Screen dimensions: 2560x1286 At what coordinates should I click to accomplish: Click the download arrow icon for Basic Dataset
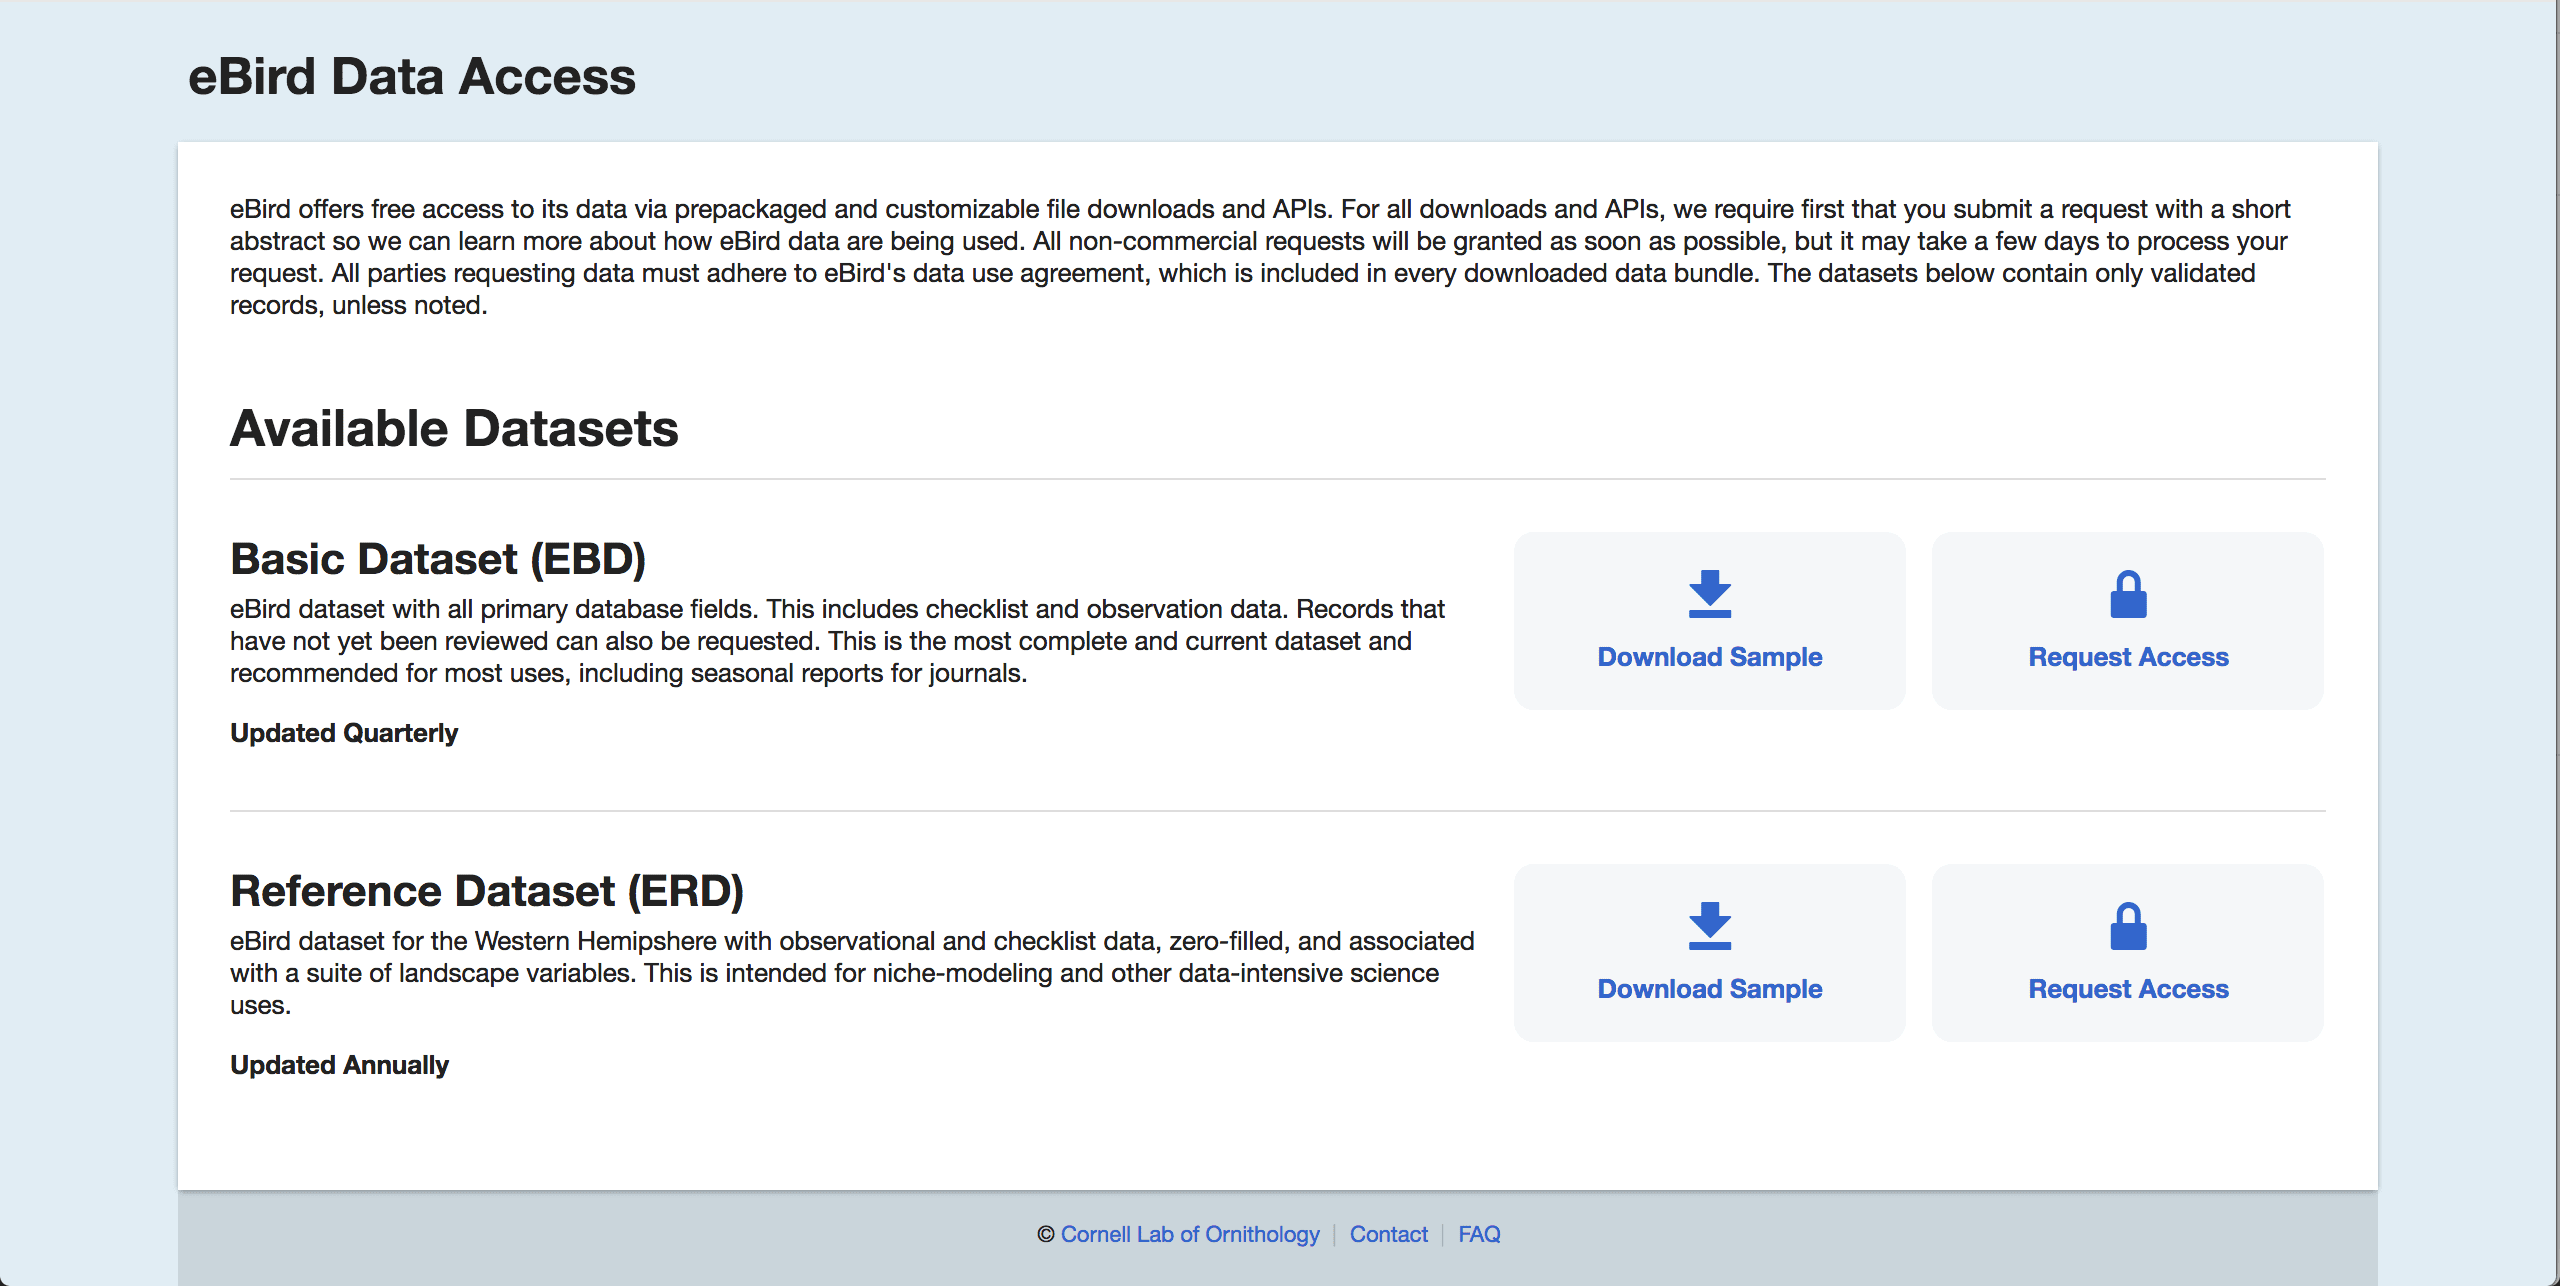[x=1709, y=594]
